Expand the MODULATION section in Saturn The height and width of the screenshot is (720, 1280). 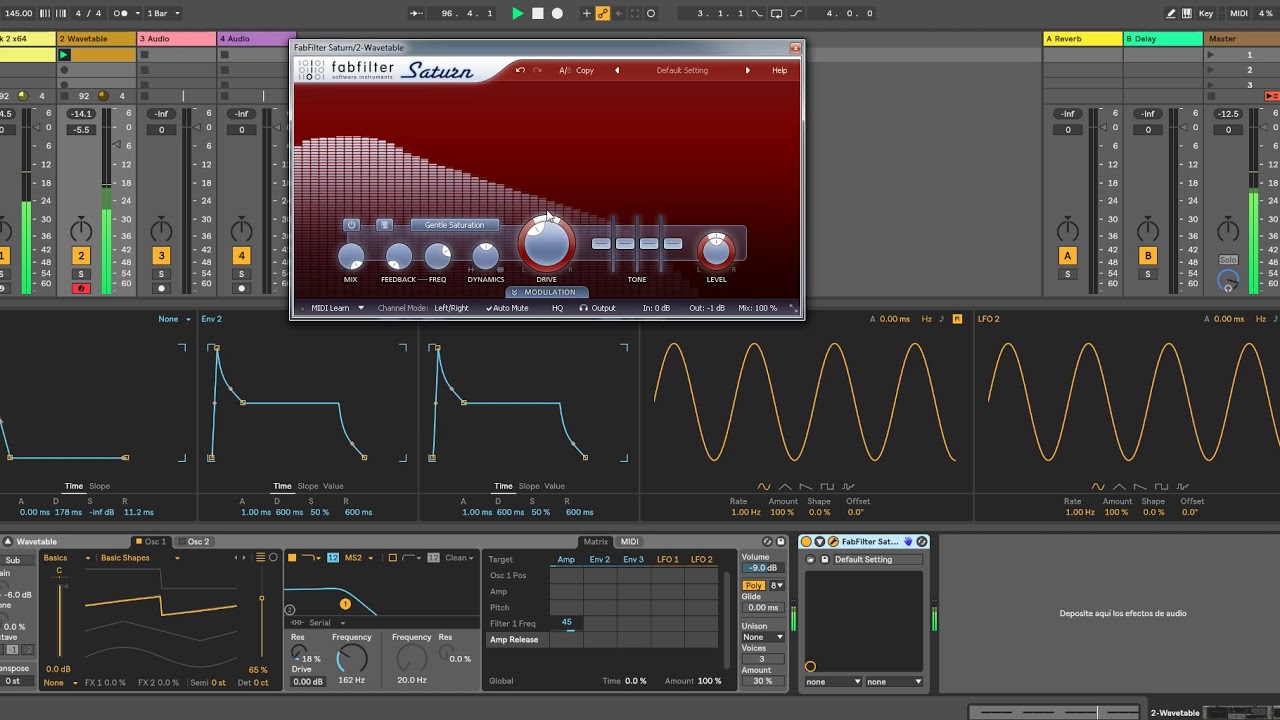[x=546, y=292]
